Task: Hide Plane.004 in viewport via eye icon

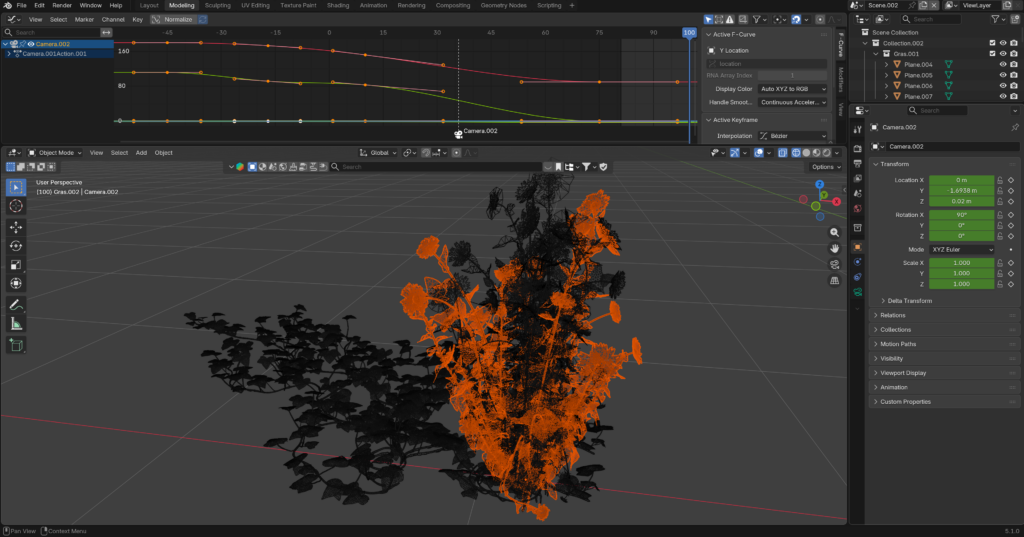Action: coord(1003,65)
